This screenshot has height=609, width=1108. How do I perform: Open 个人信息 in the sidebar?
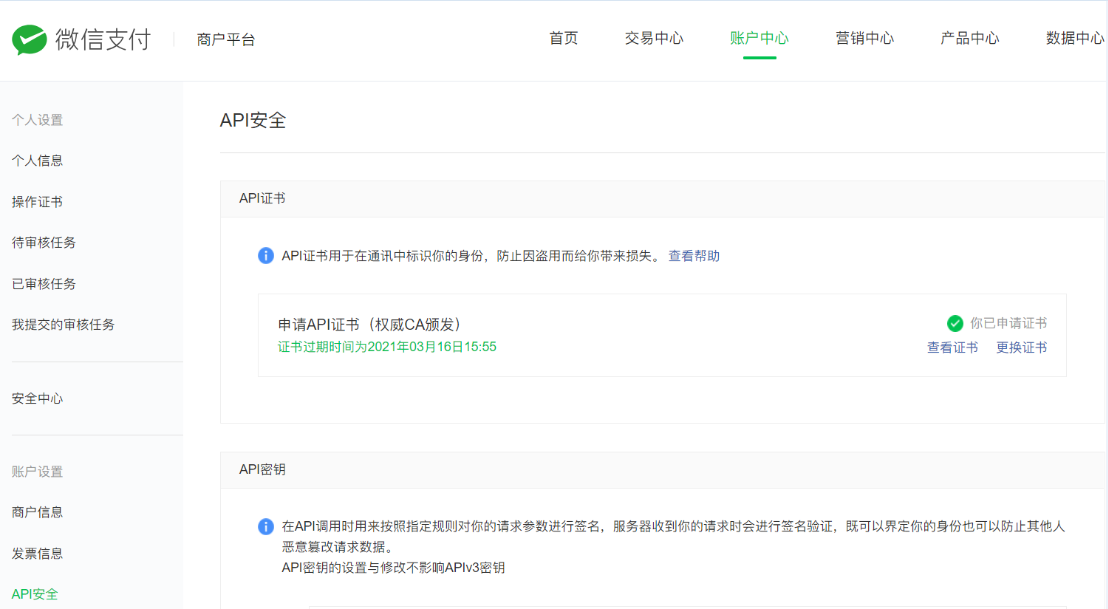[x=37, y=161]
